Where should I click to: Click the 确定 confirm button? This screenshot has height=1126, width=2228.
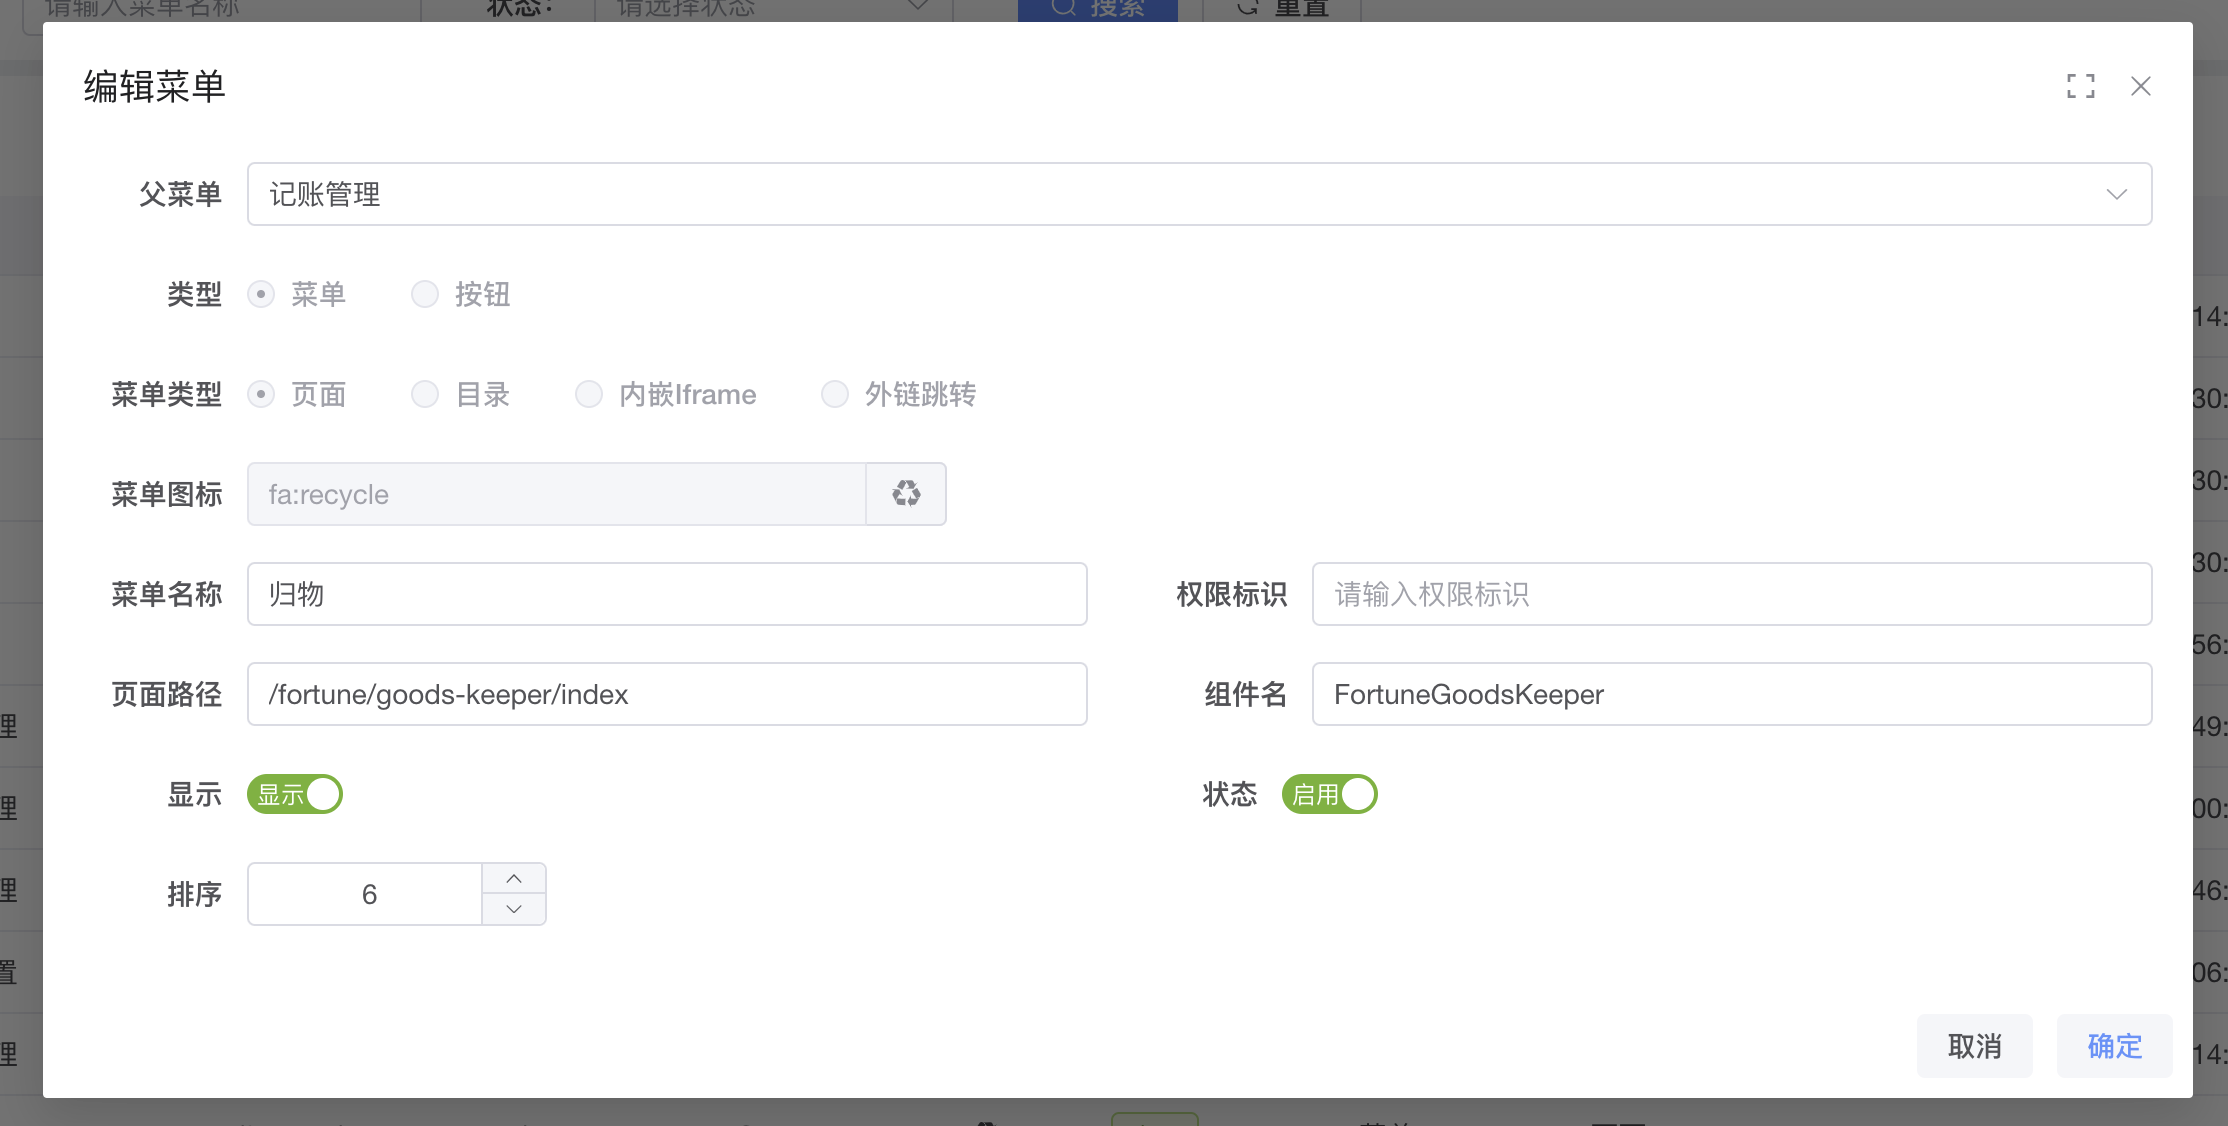click(x=2114, y=1046)
